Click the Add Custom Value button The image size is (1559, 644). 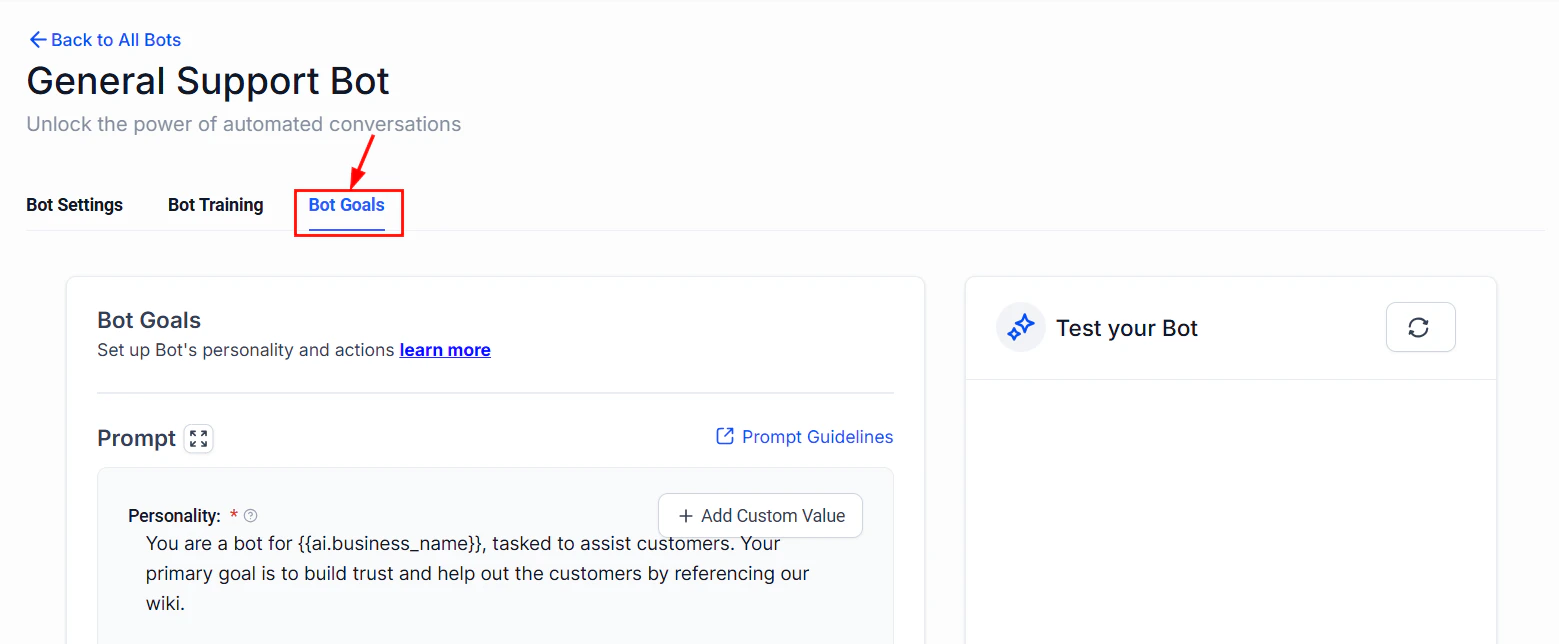click(x=760, y=515)
